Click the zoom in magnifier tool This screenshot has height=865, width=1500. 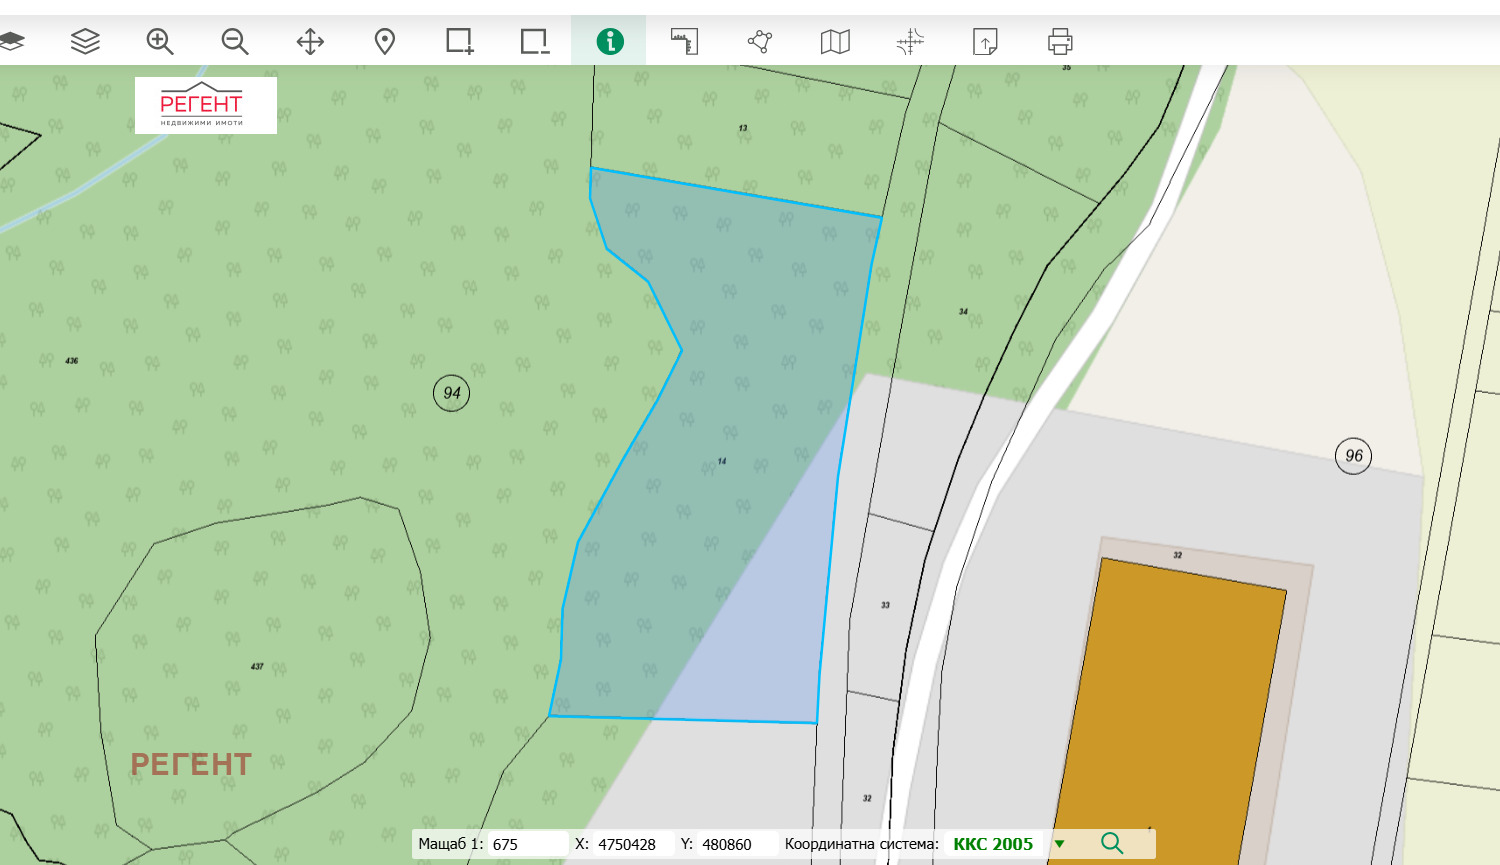tap(160, 41)
